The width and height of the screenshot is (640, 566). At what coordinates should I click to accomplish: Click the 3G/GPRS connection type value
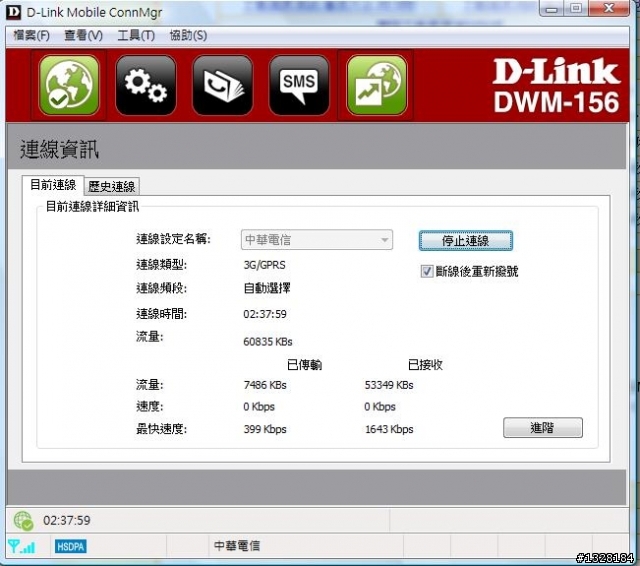(264, 265)
